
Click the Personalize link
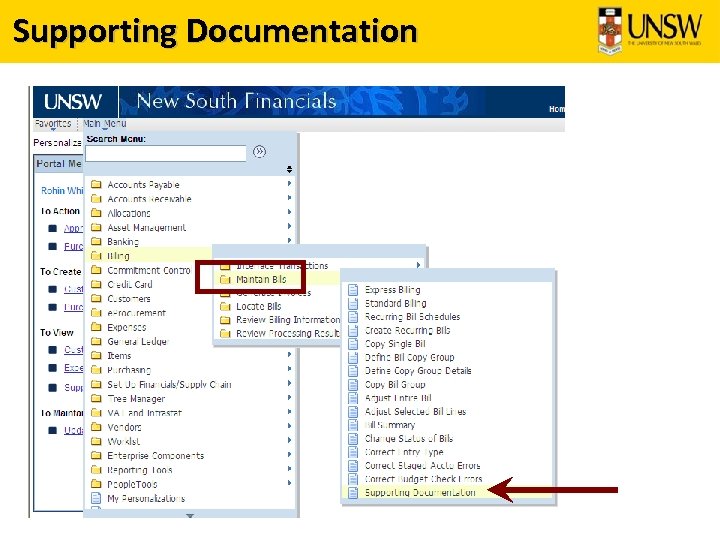coord(57,143)
